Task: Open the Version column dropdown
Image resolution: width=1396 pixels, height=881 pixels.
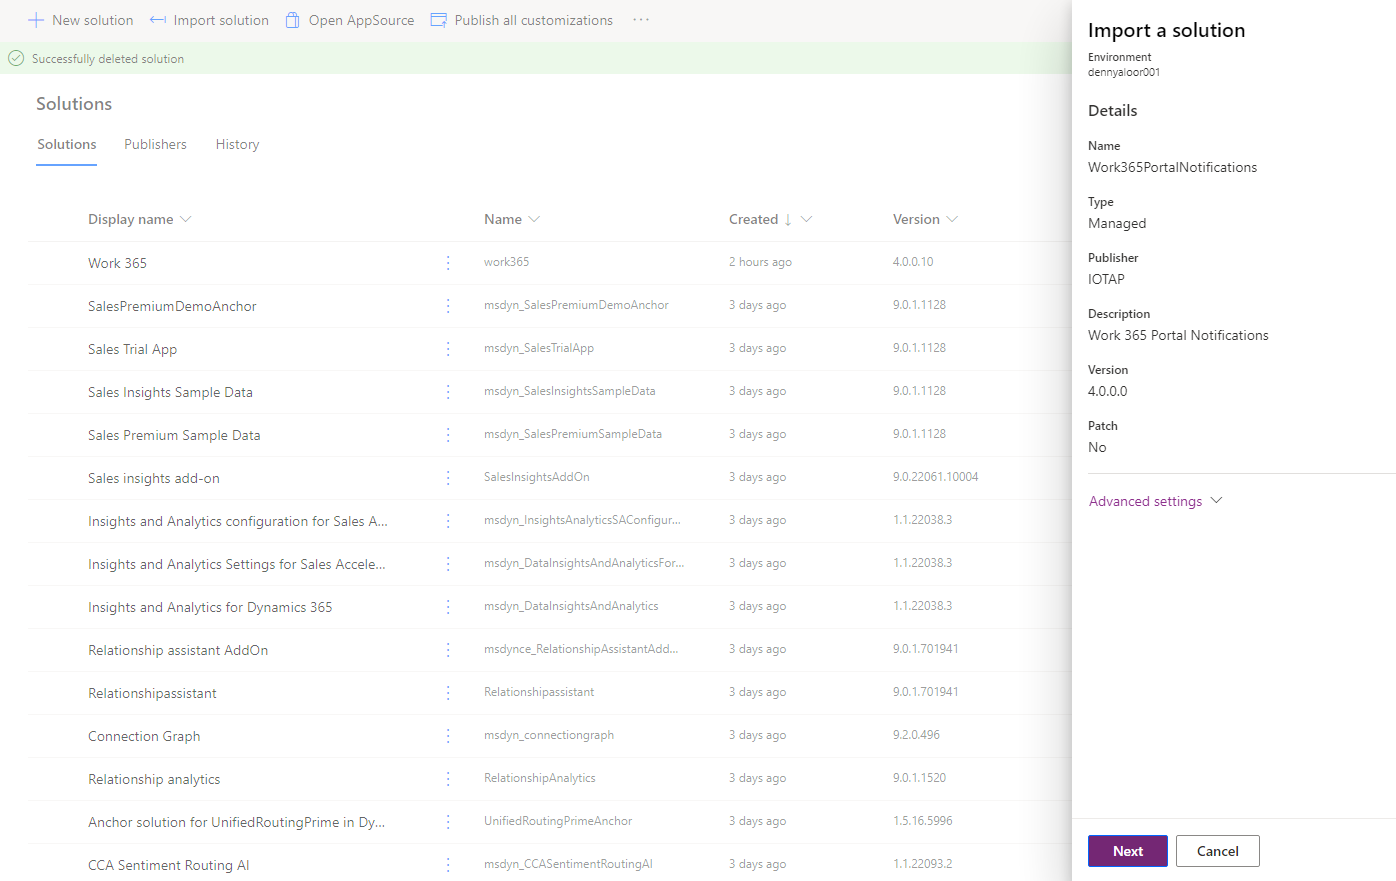Action: click(952, 219)
